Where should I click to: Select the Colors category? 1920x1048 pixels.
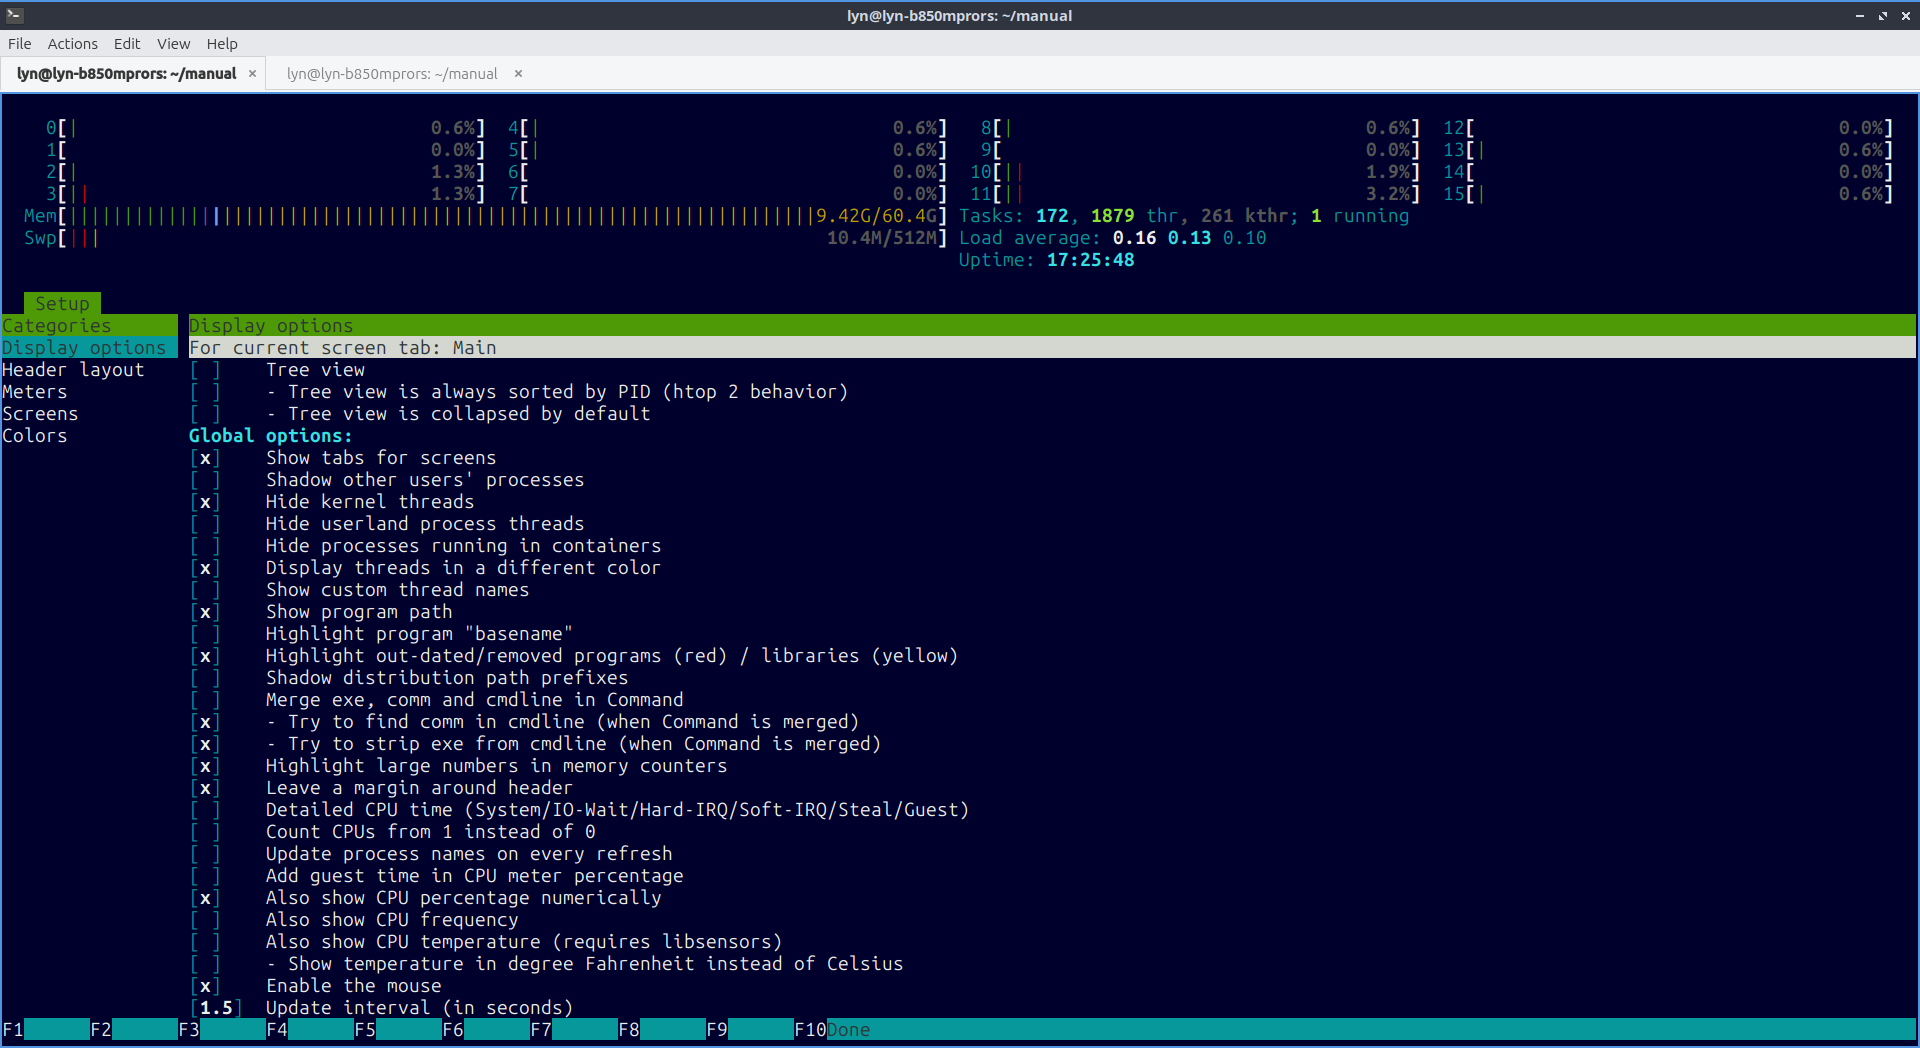click(35, 436)
